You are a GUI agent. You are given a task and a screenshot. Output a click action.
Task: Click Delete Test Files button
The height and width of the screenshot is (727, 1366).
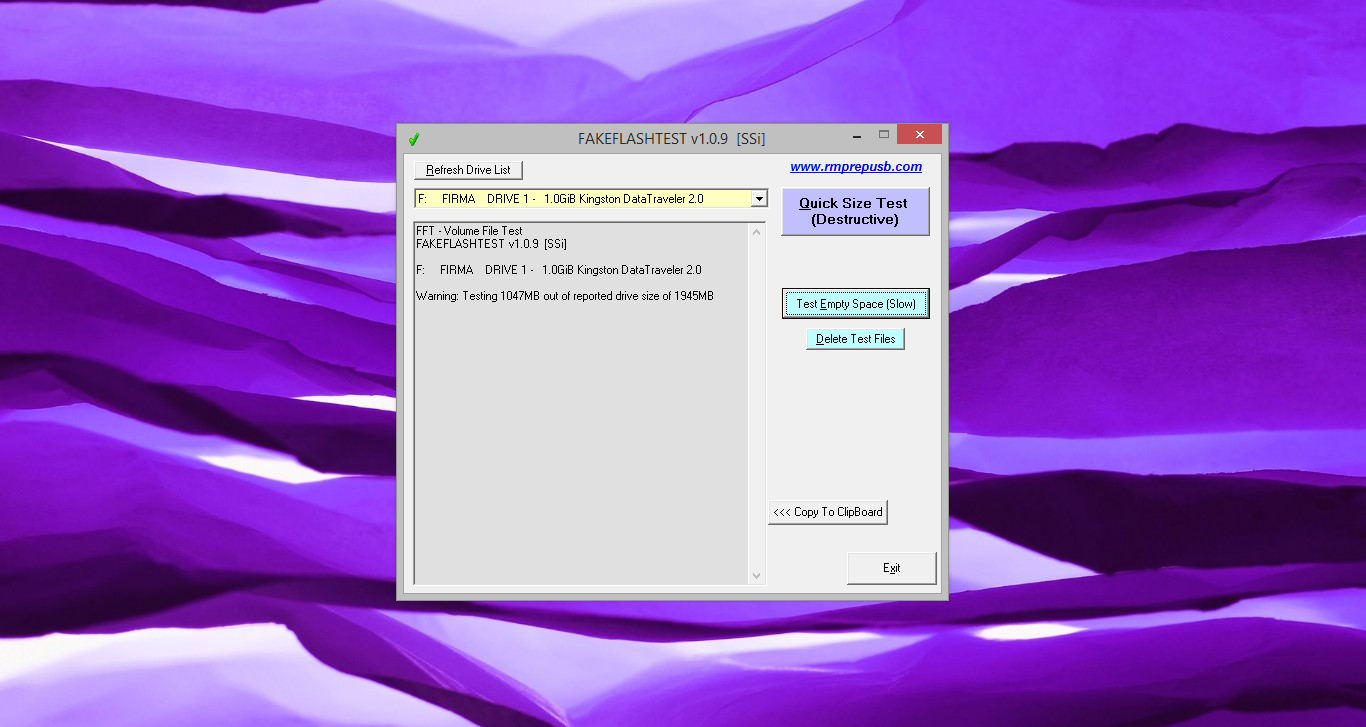(855, 339)
